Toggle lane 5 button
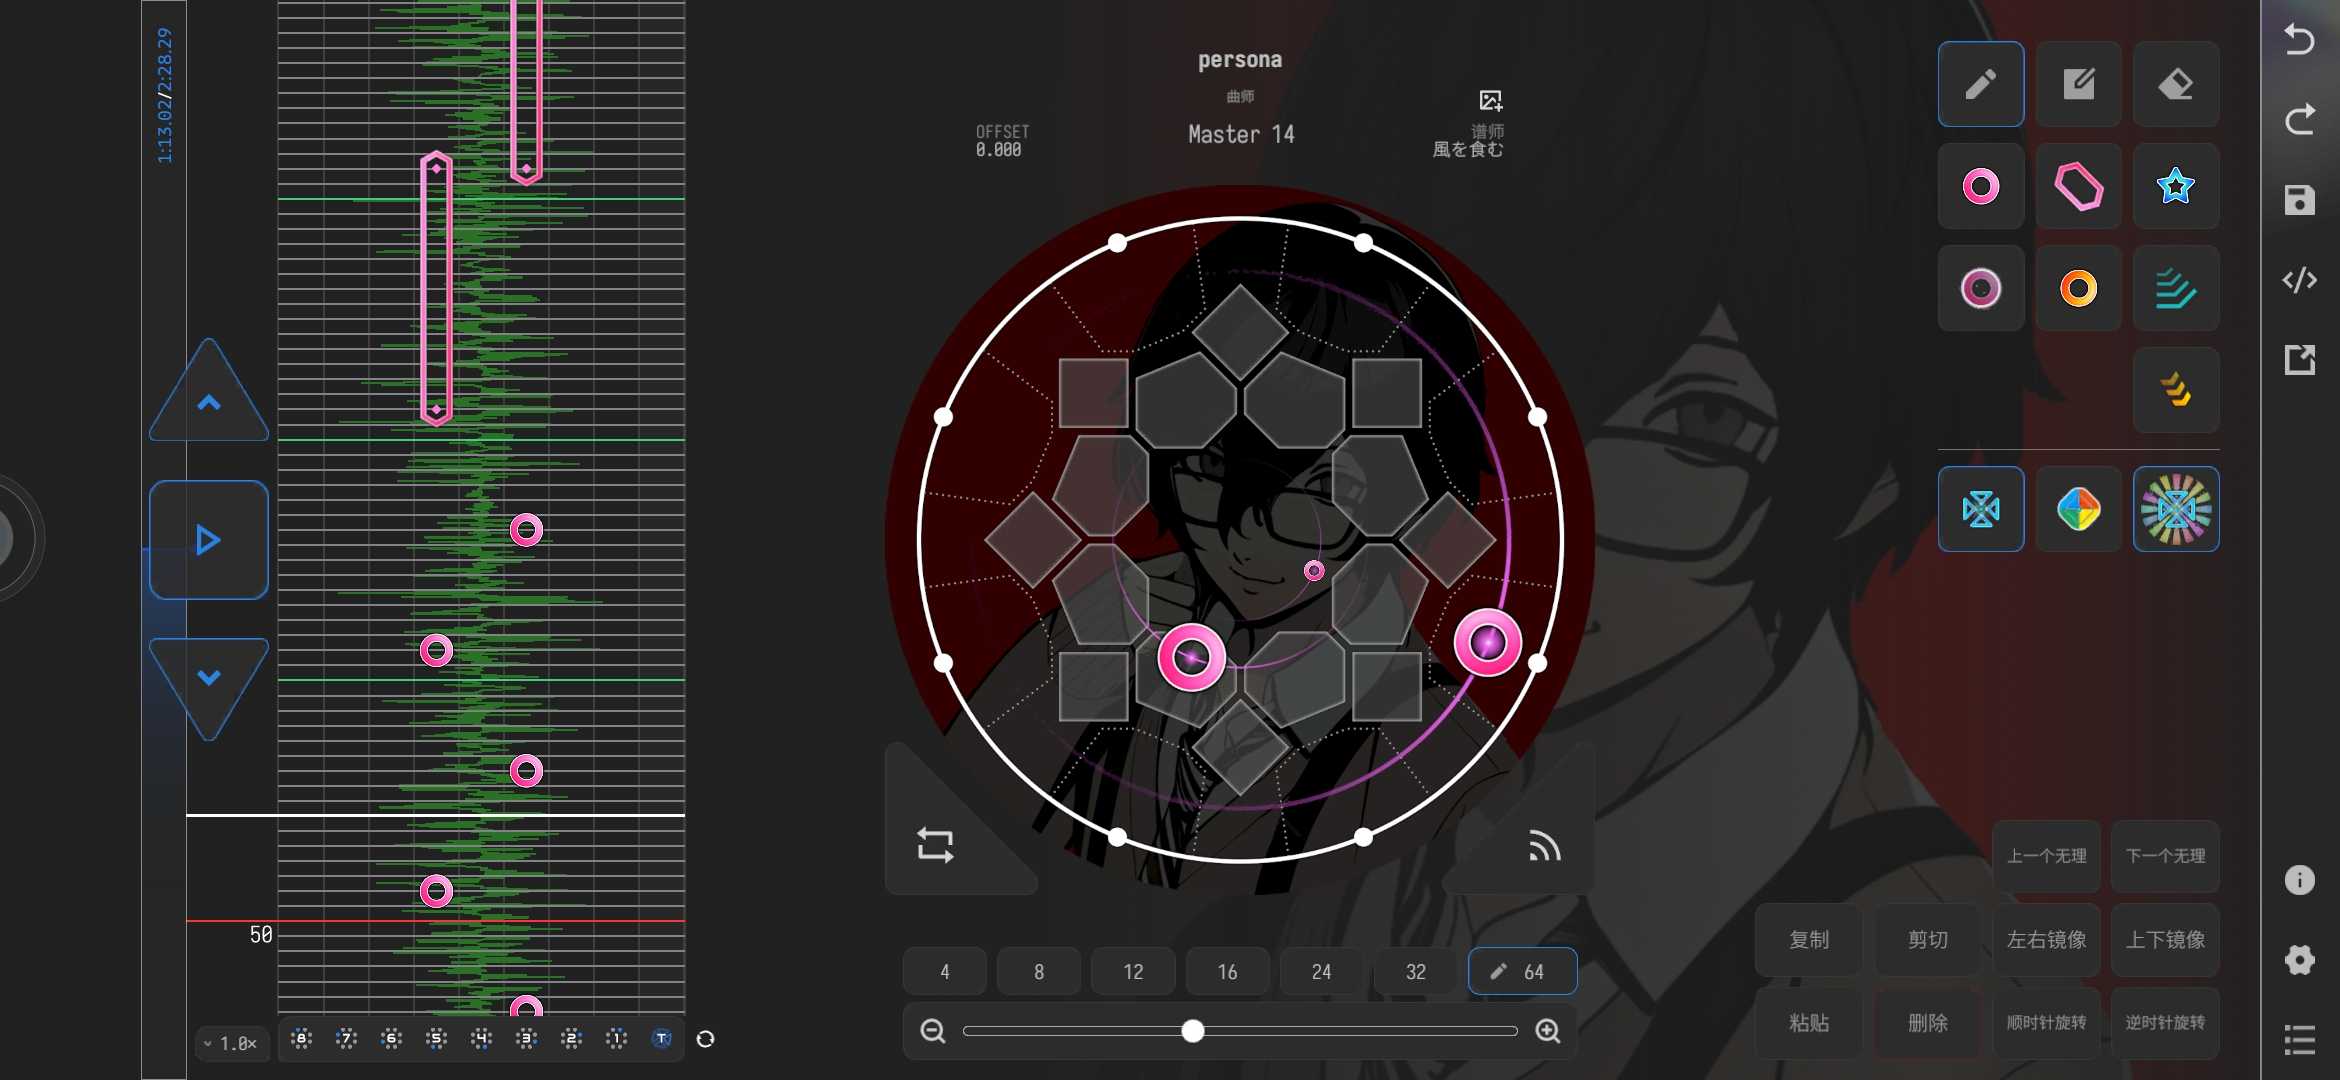Viewport: 2340px width, 1080px height. click(x=436, y=1039)
